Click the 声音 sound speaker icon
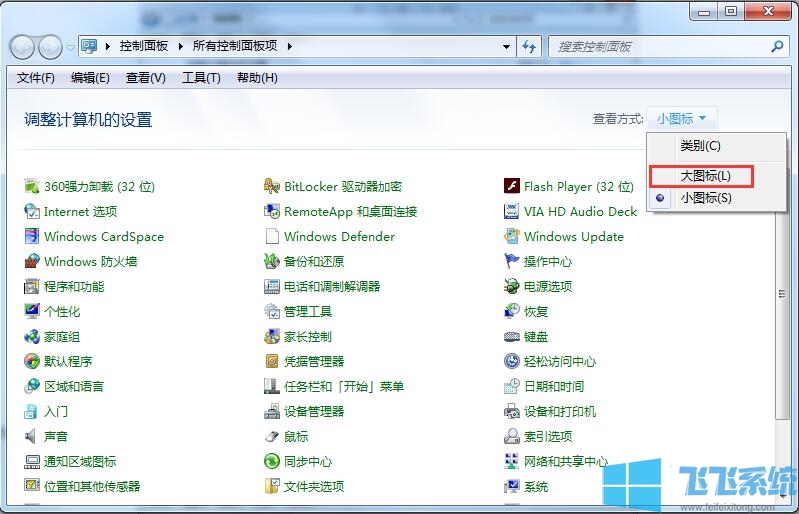 pos(32,437)
